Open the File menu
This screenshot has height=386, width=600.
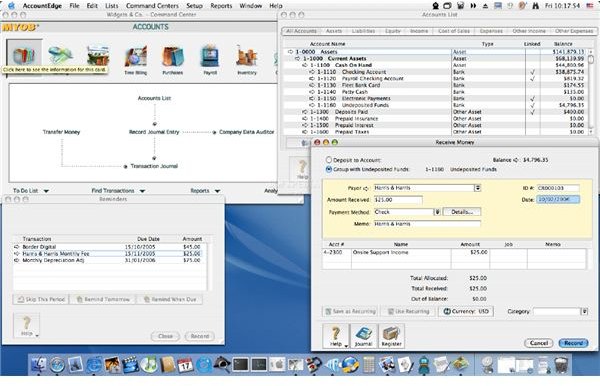74,6
